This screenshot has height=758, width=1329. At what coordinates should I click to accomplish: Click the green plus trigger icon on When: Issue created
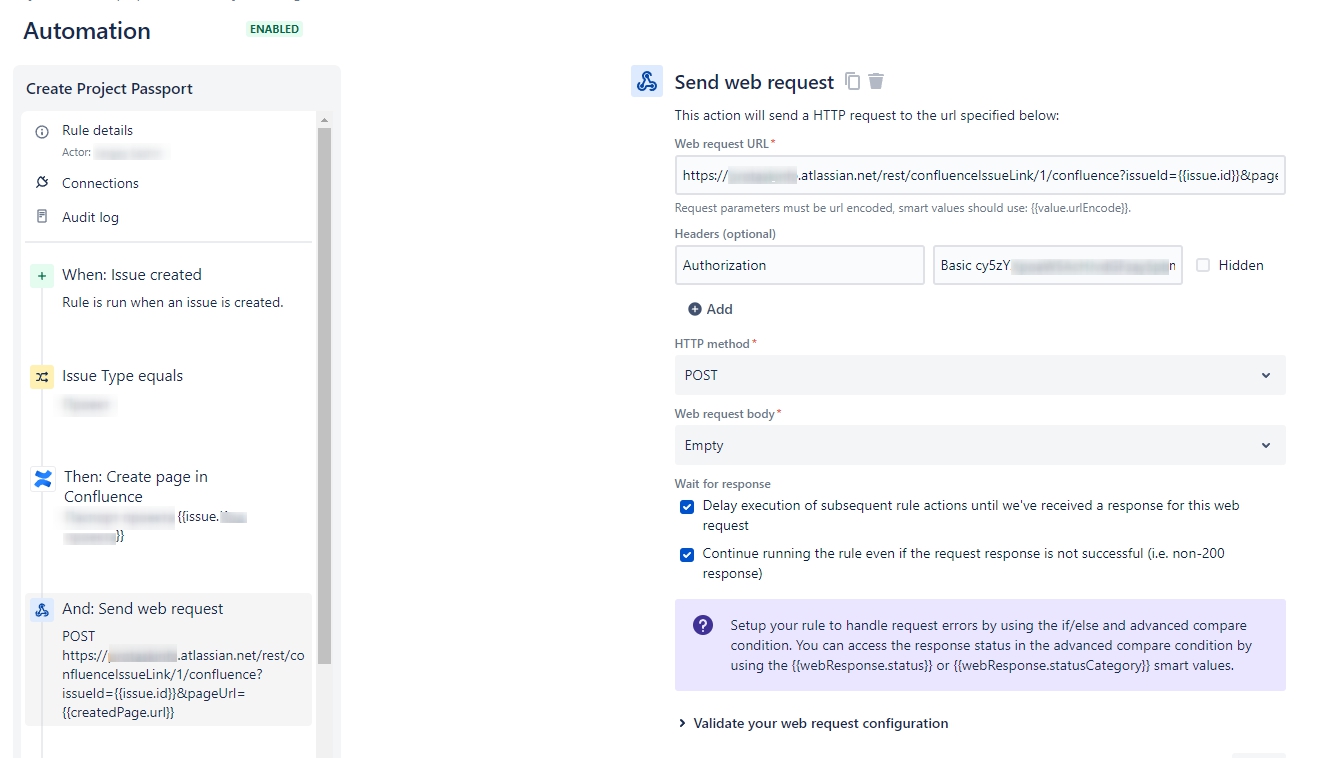coord(41,274)
